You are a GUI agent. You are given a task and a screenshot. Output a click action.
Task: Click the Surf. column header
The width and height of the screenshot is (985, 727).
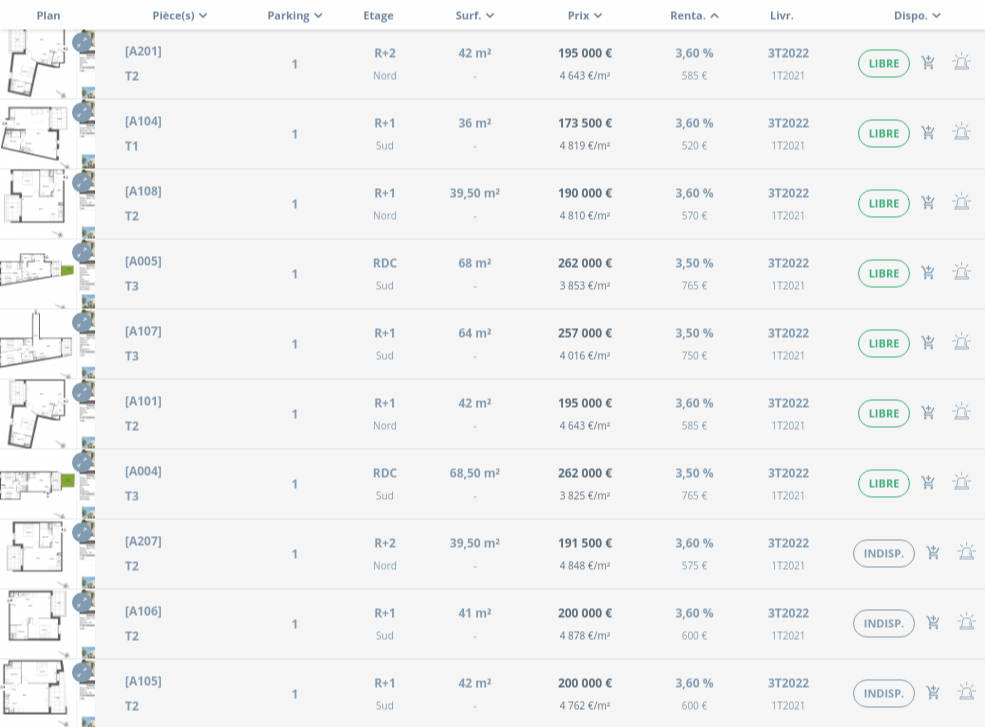point(475,15)
